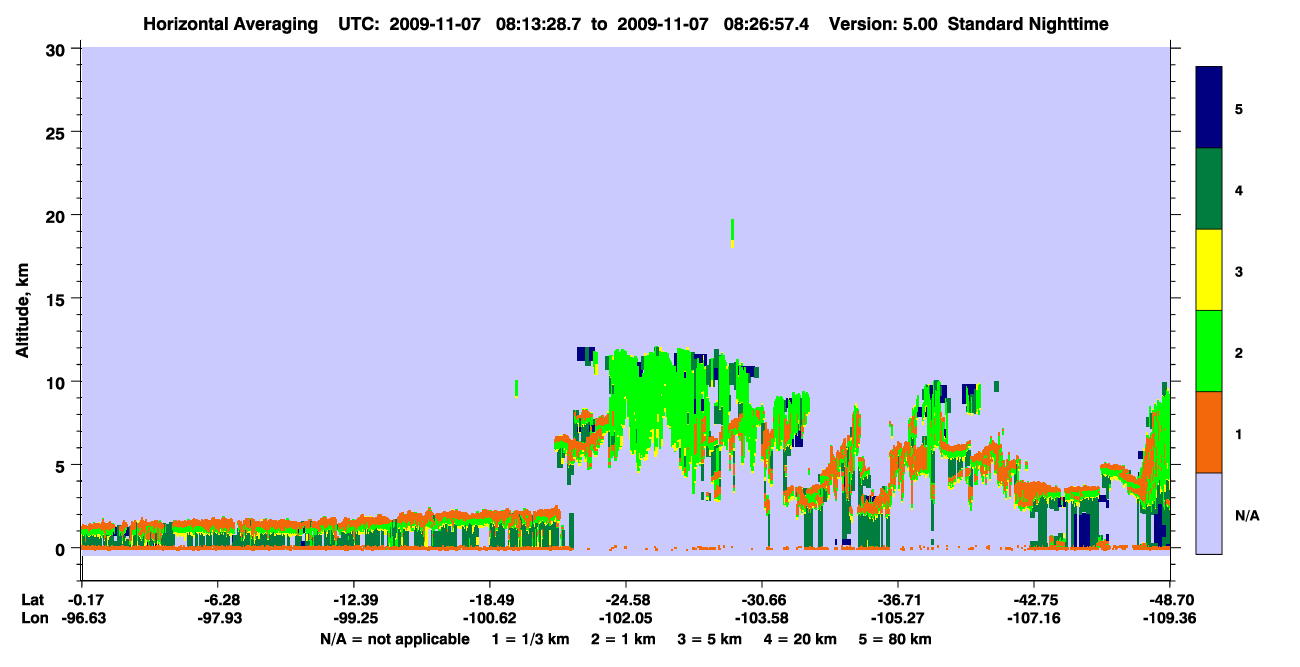
Task: Click latitude value -30.66
Action: coord(762,600)
